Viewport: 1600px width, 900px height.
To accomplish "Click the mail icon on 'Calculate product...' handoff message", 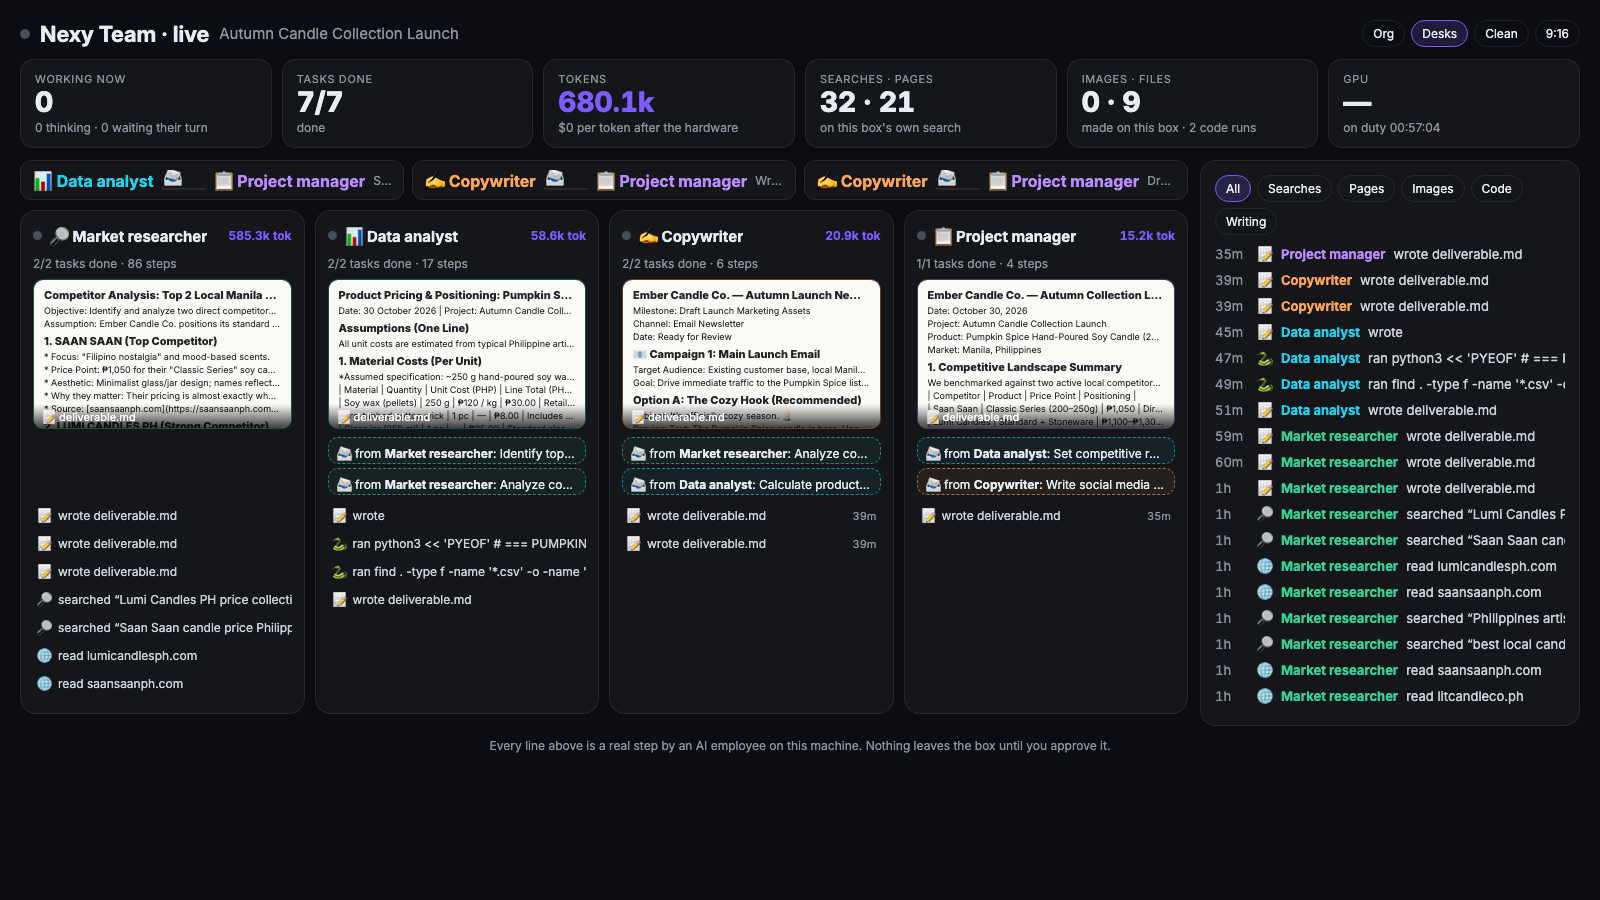I will 638,485.
